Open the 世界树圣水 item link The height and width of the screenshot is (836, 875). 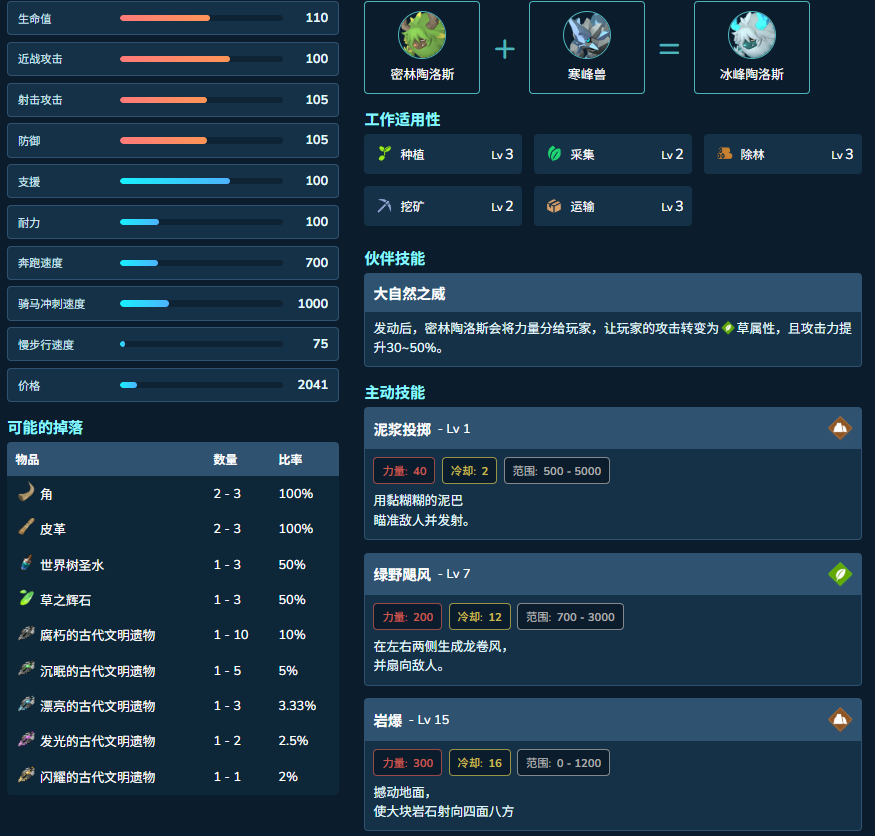(72, 565)
